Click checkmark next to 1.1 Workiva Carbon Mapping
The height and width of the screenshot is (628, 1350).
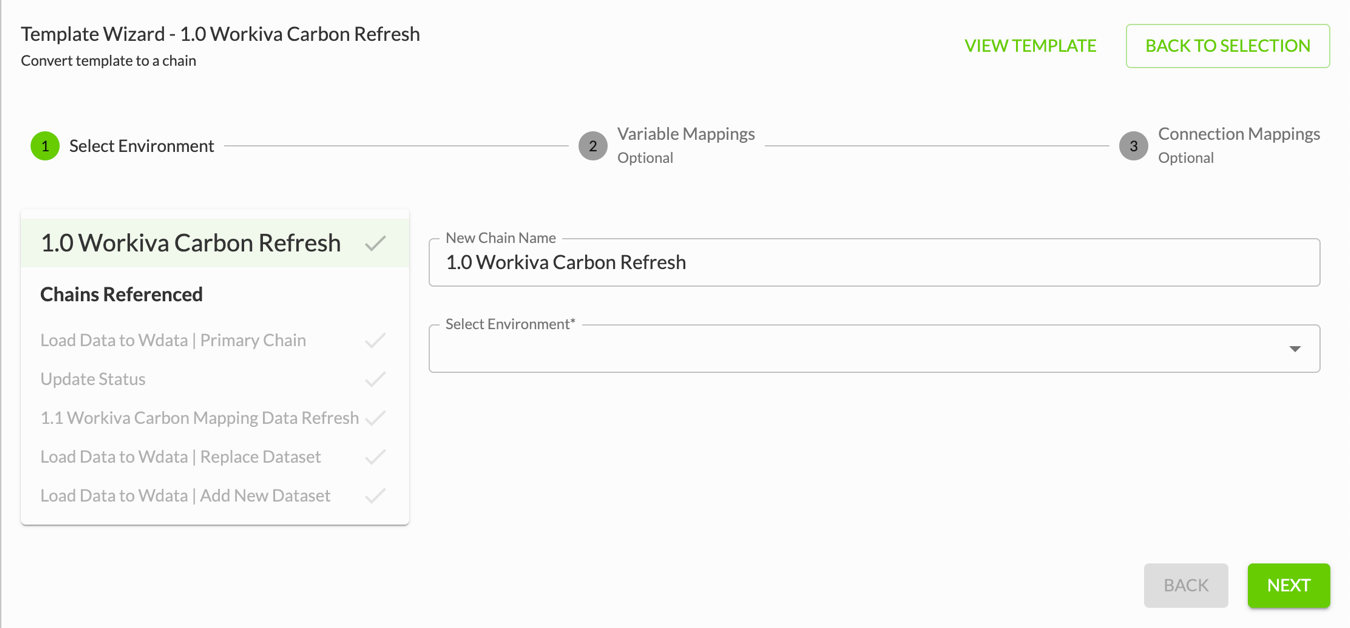376,419
